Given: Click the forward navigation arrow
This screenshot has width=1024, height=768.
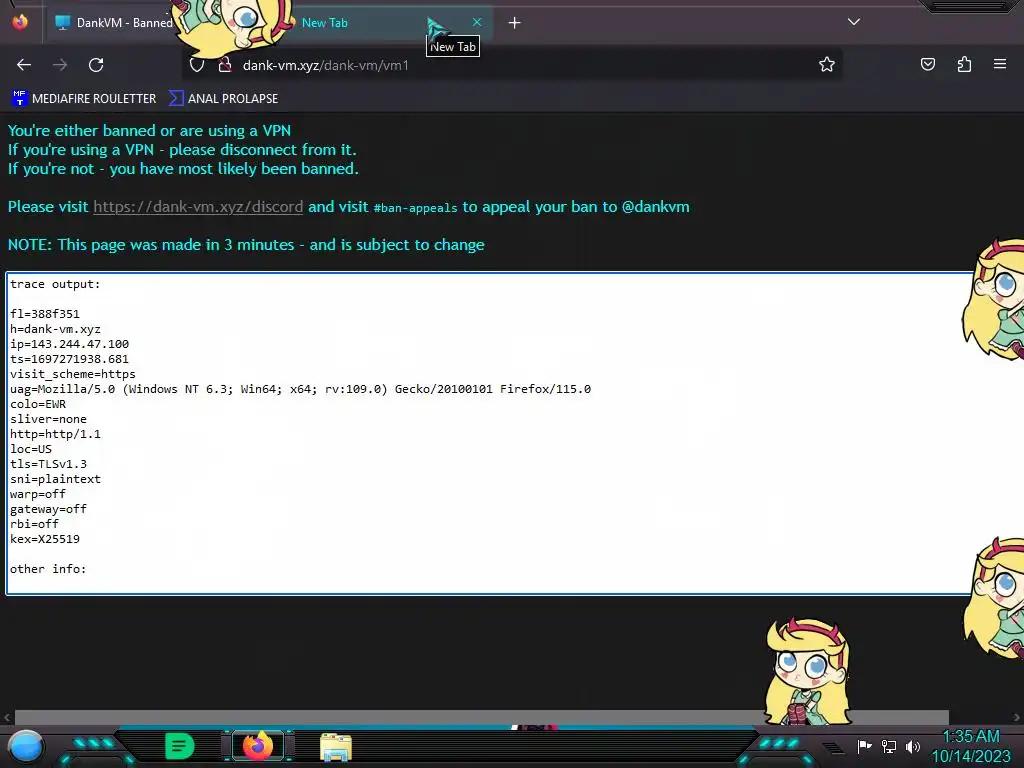Looking at the screenshot, I should (x=60, y=65).
